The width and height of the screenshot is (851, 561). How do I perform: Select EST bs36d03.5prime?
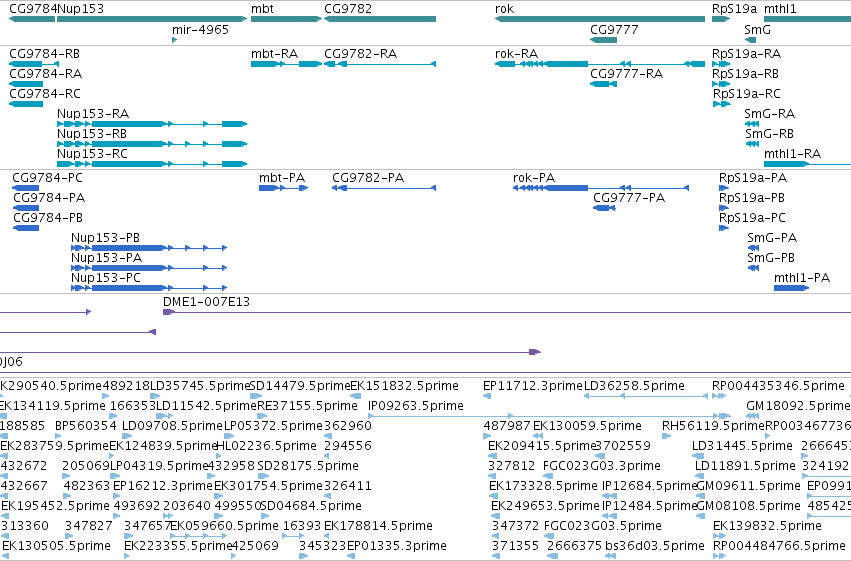point(610,556)
